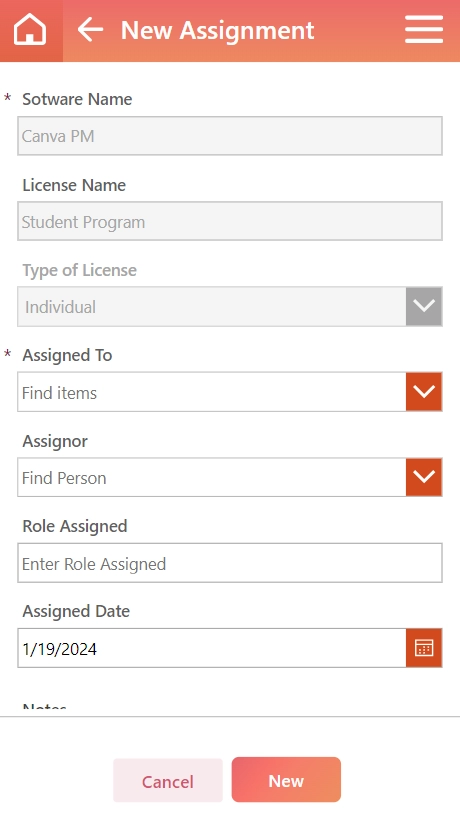Viewport: 460px width, 820px height.
Task: Click the New Assignment header title
Action: tap(217, 30)
